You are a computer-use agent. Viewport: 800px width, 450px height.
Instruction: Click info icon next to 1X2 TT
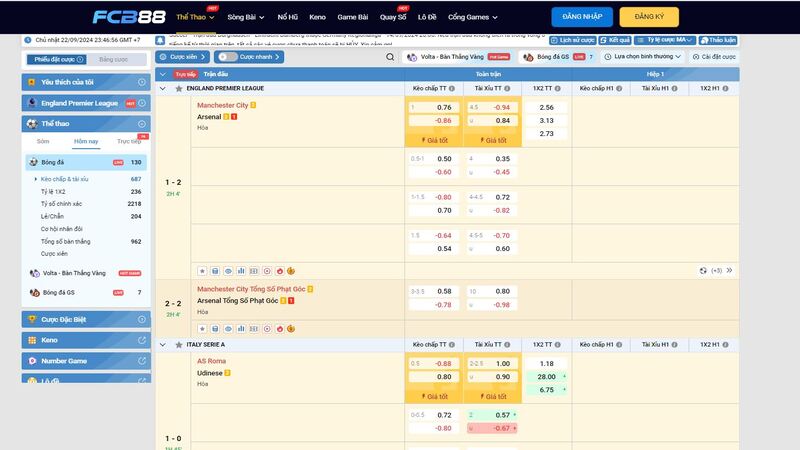tap(558, 89)
